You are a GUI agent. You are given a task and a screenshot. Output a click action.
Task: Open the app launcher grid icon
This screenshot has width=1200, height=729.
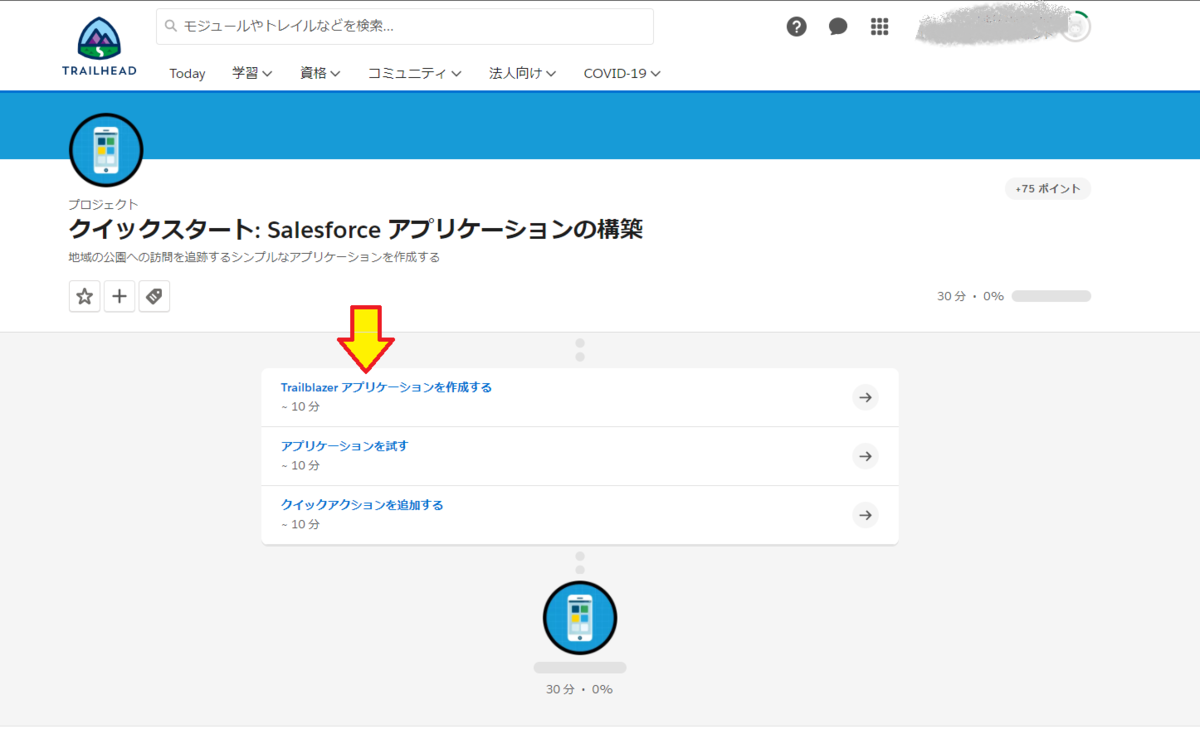click(x=880, y=27)
